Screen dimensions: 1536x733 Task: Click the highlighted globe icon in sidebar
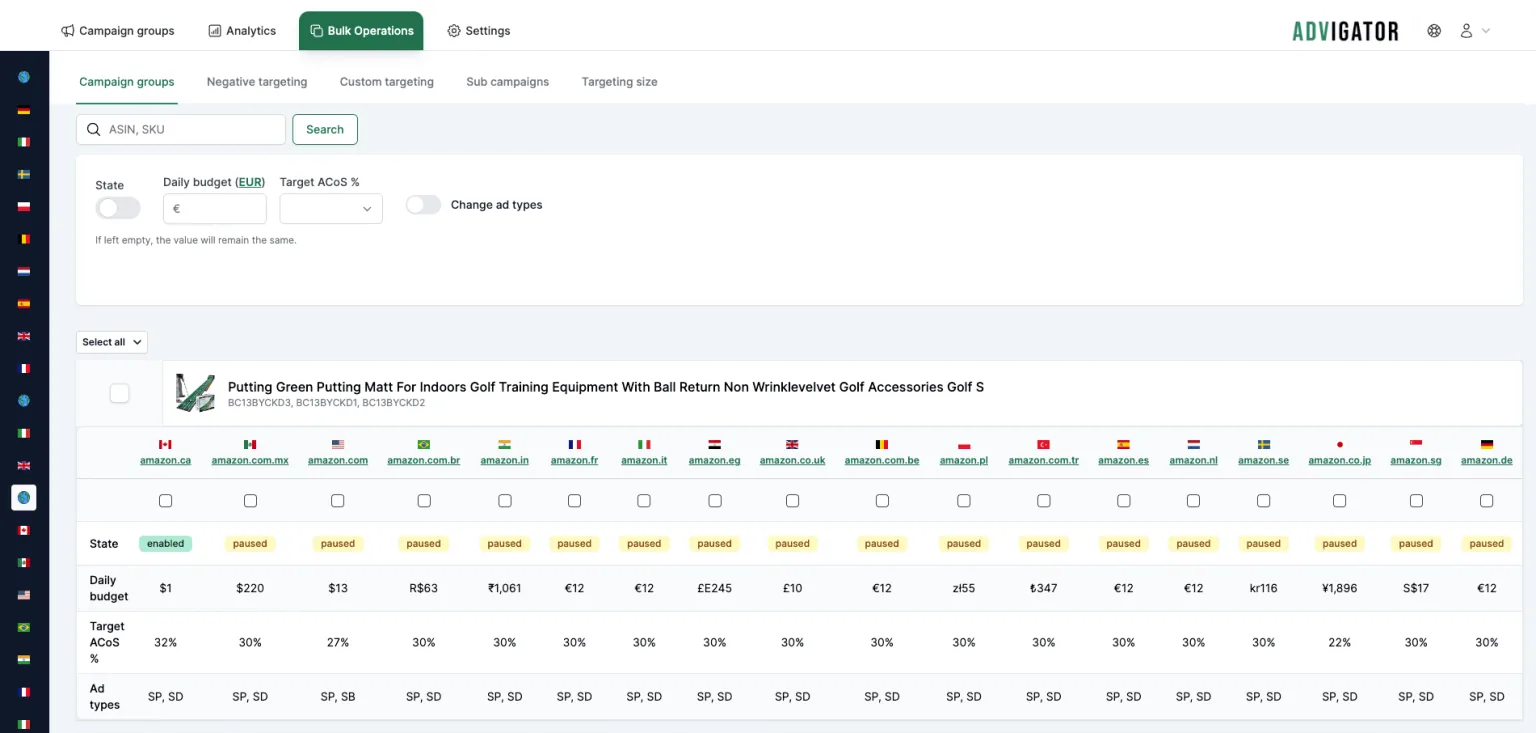(24, 497)
